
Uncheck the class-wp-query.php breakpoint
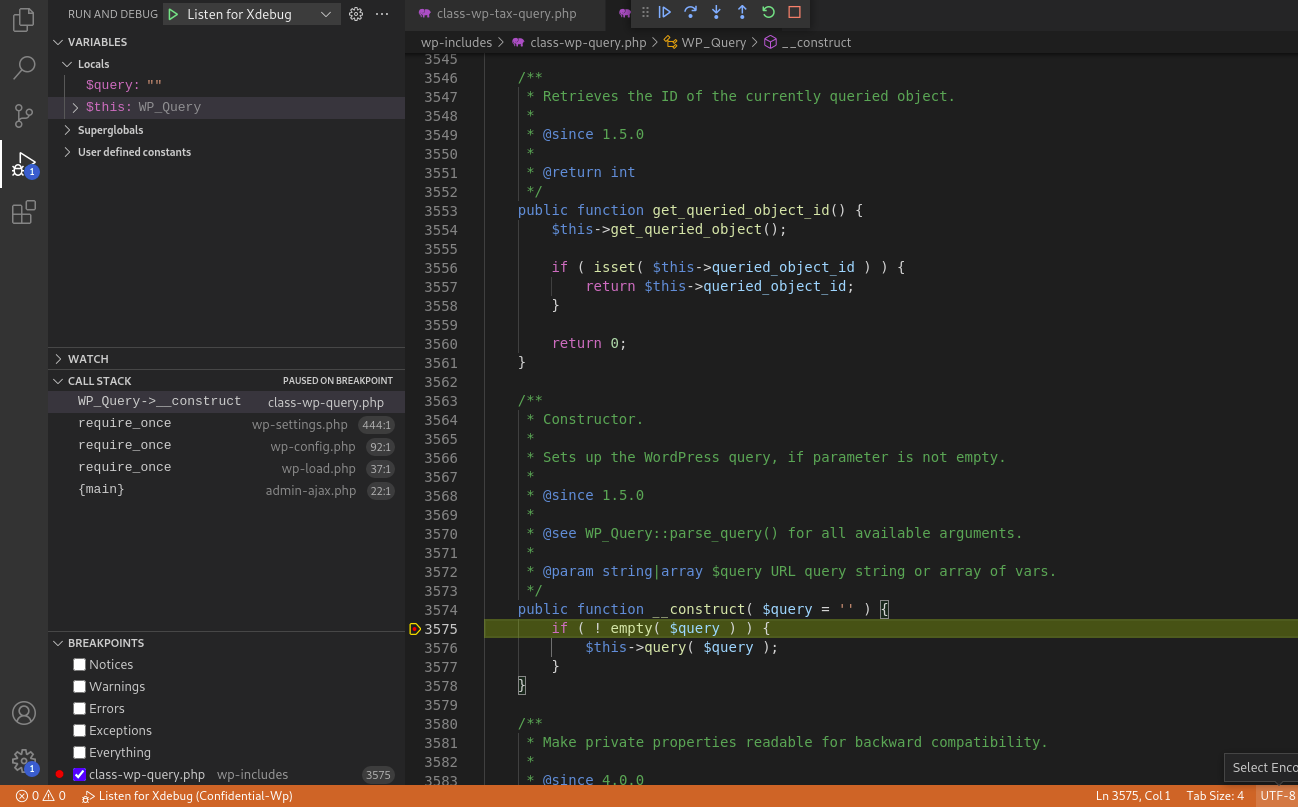click(x=79, y=774)
